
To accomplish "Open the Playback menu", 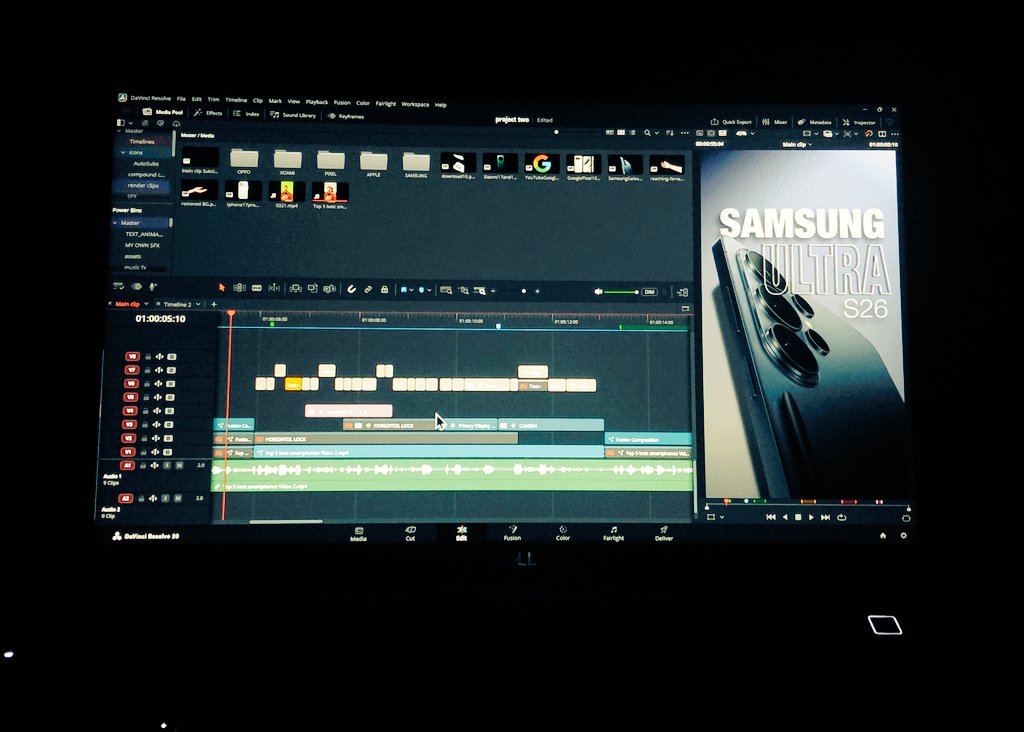I will [x=317, y=102].
